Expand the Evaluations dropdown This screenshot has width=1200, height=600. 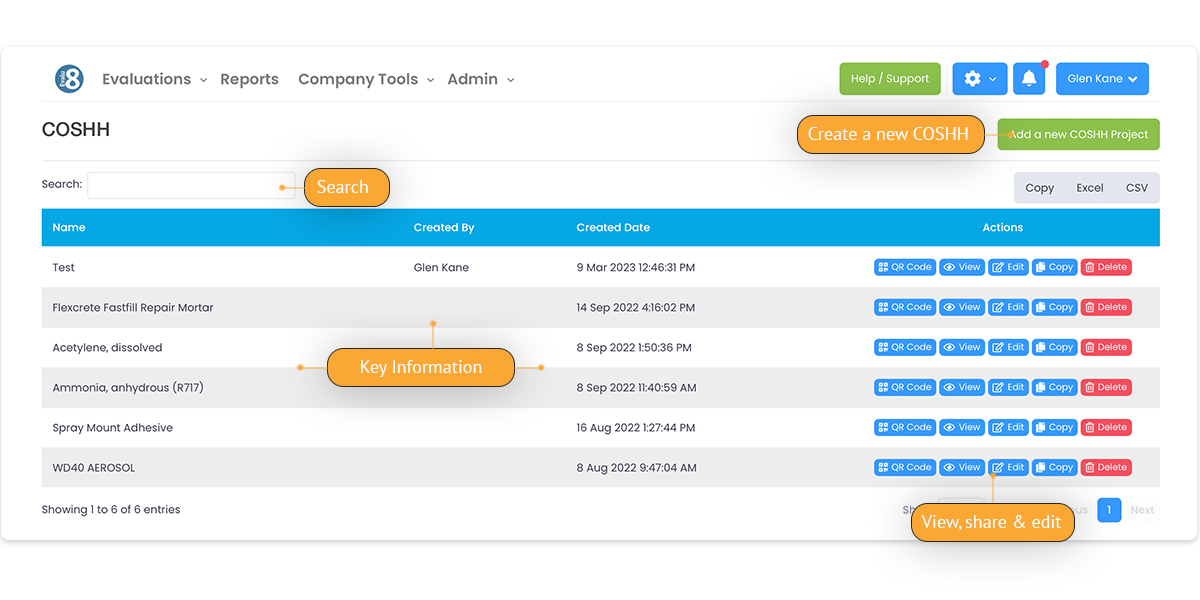click(148, 78)
